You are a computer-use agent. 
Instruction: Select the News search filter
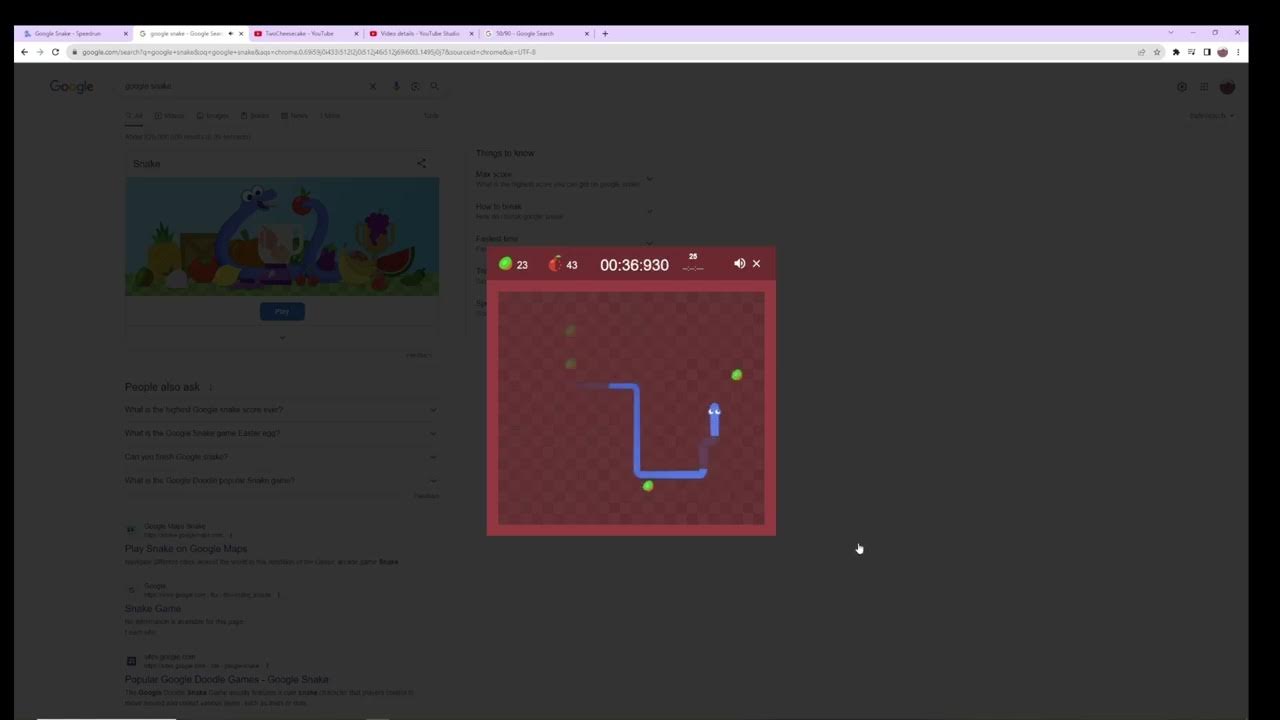coord(295,116)
